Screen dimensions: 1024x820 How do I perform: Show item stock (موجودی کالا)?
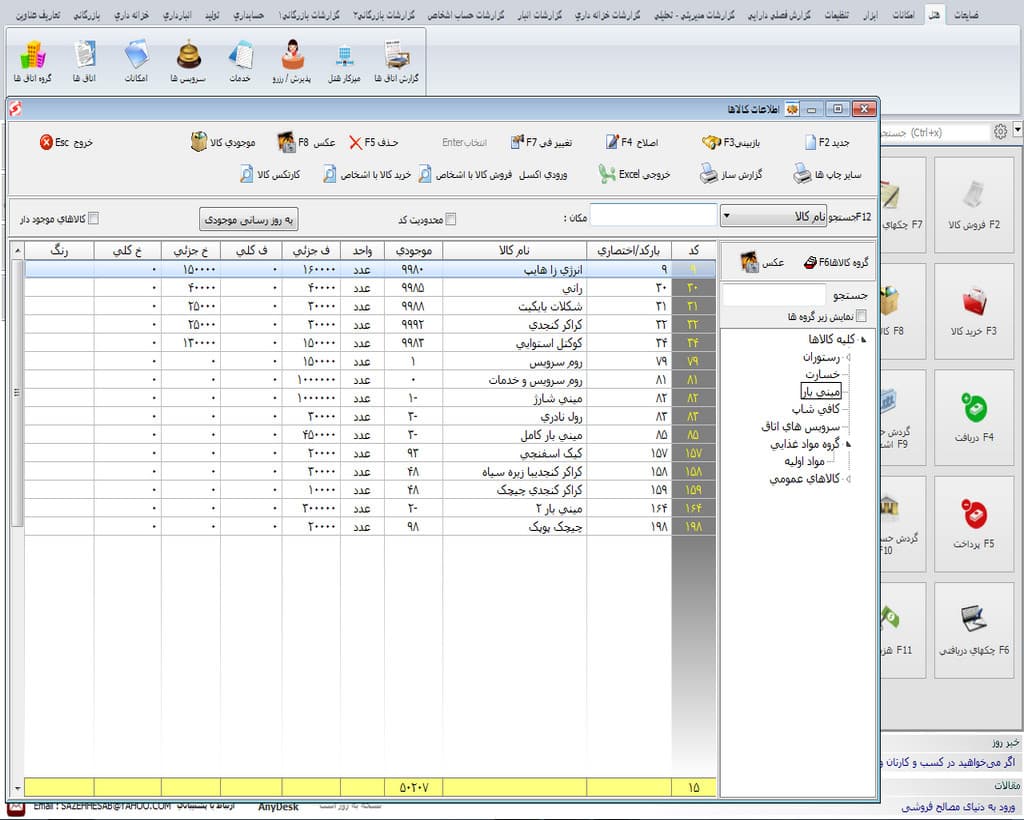223,142
